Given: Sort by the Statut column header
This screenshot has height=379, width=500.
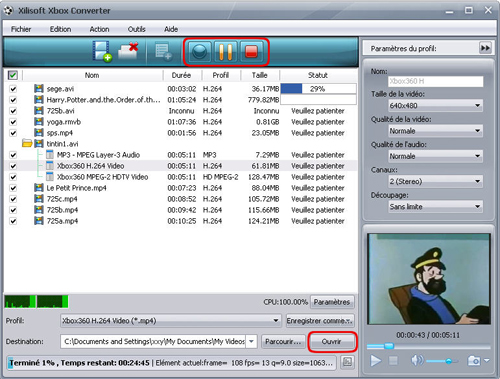Looking at the screenshot, I should [x=318, y=75].
